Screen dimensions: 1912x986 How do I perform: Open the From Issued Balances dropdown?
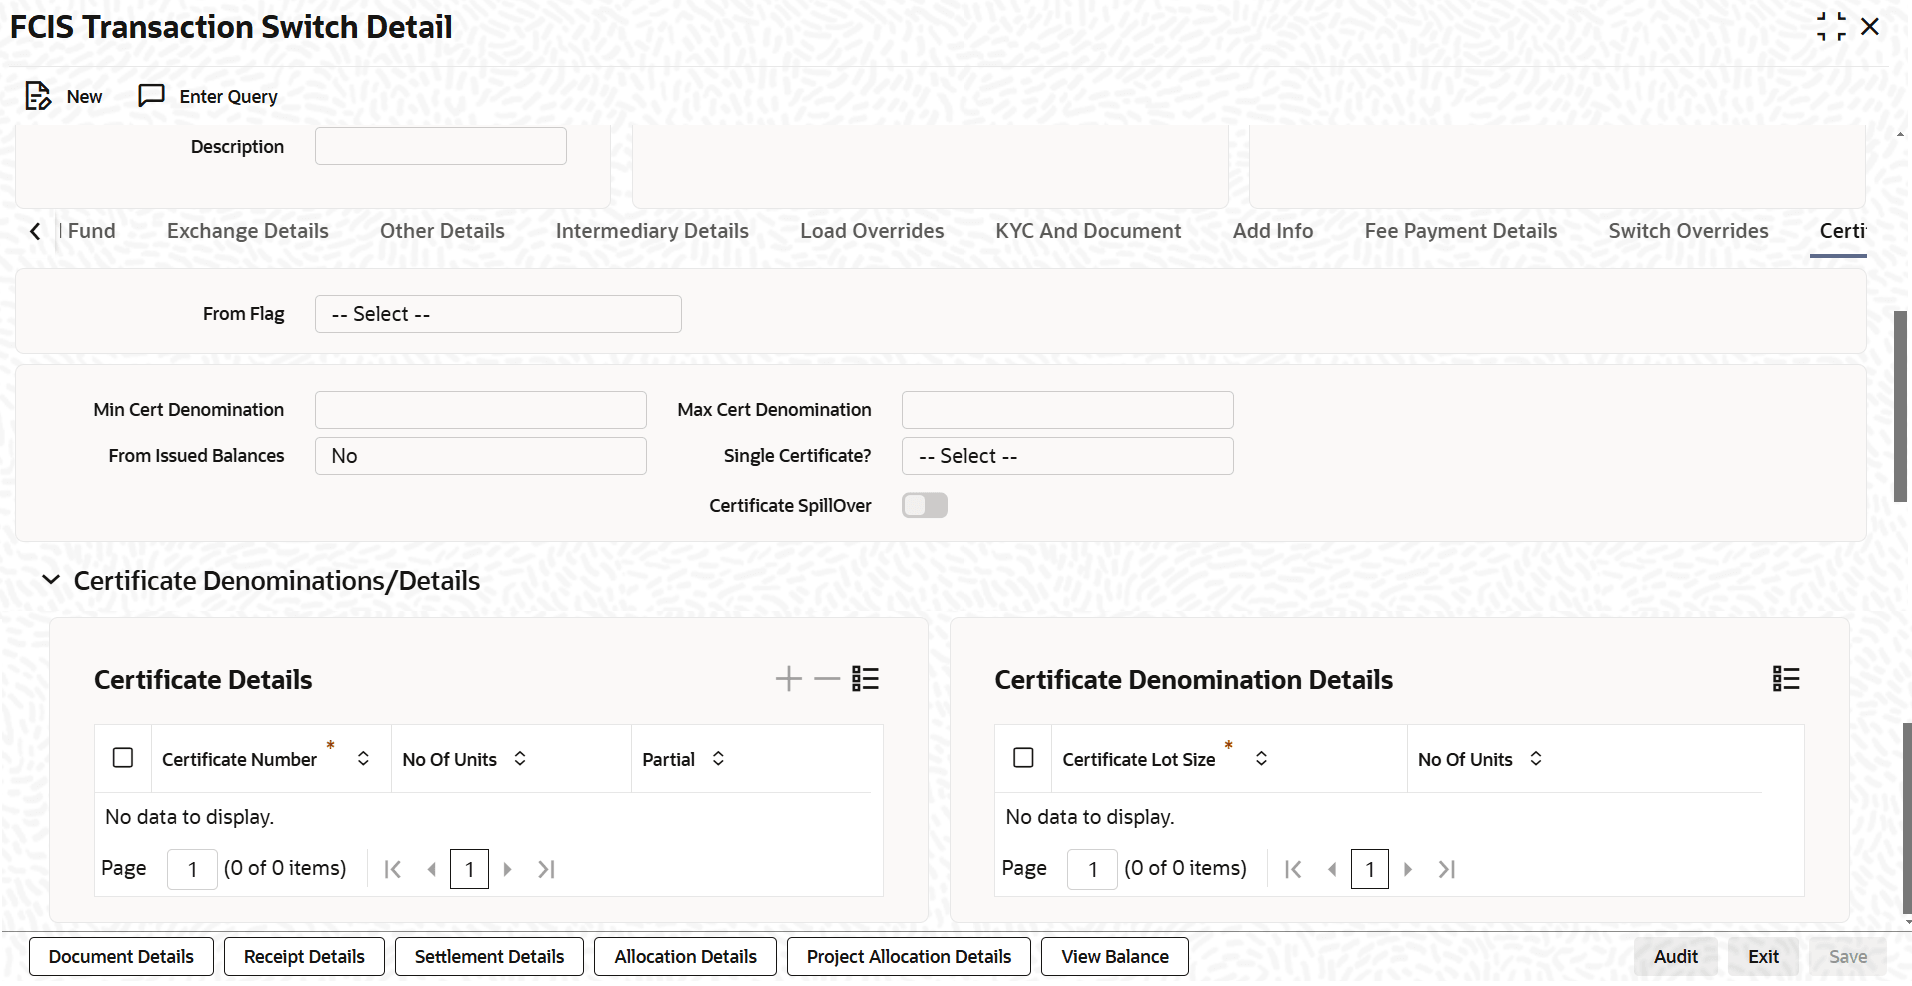pos(480,456)
